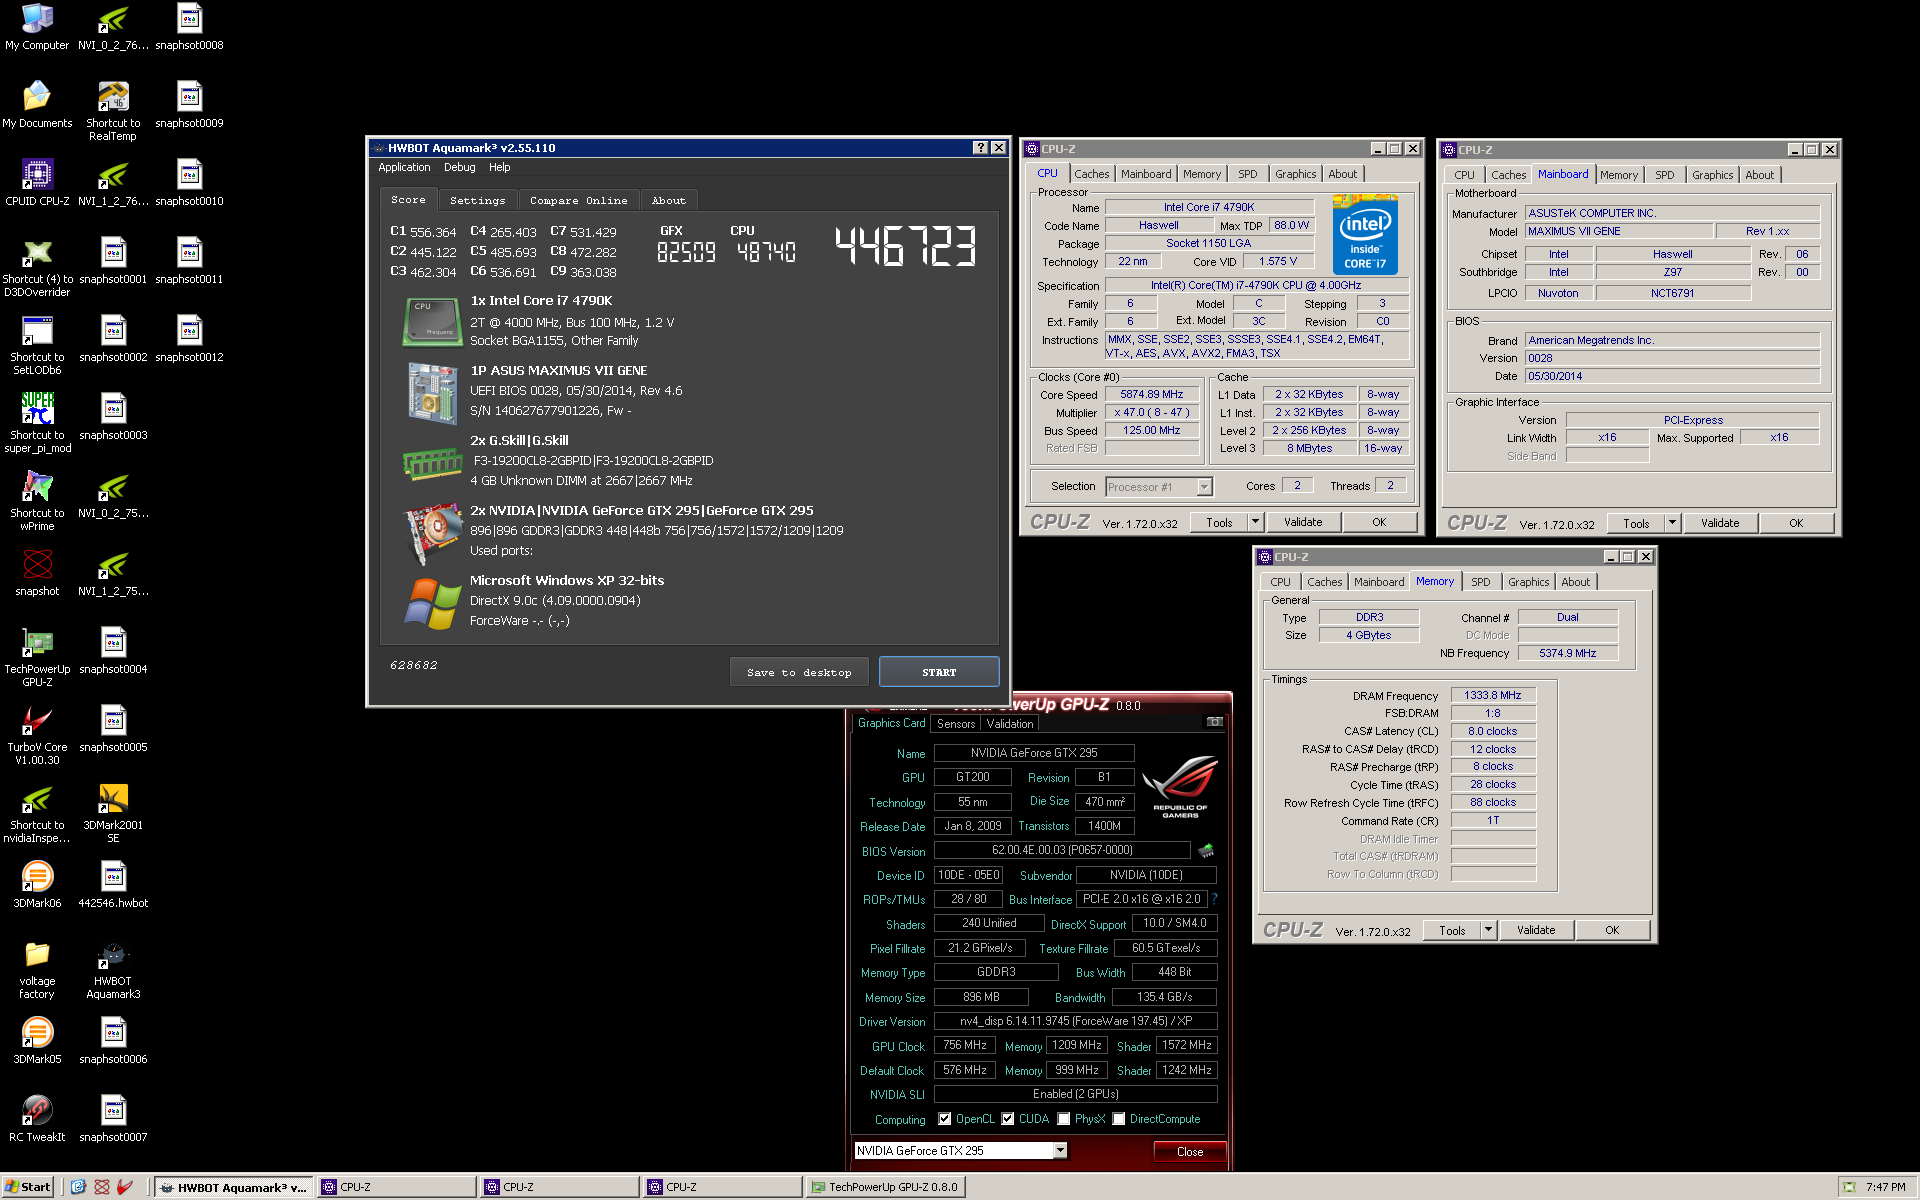Open snaphsot0012 file icon

coord(189,338)
